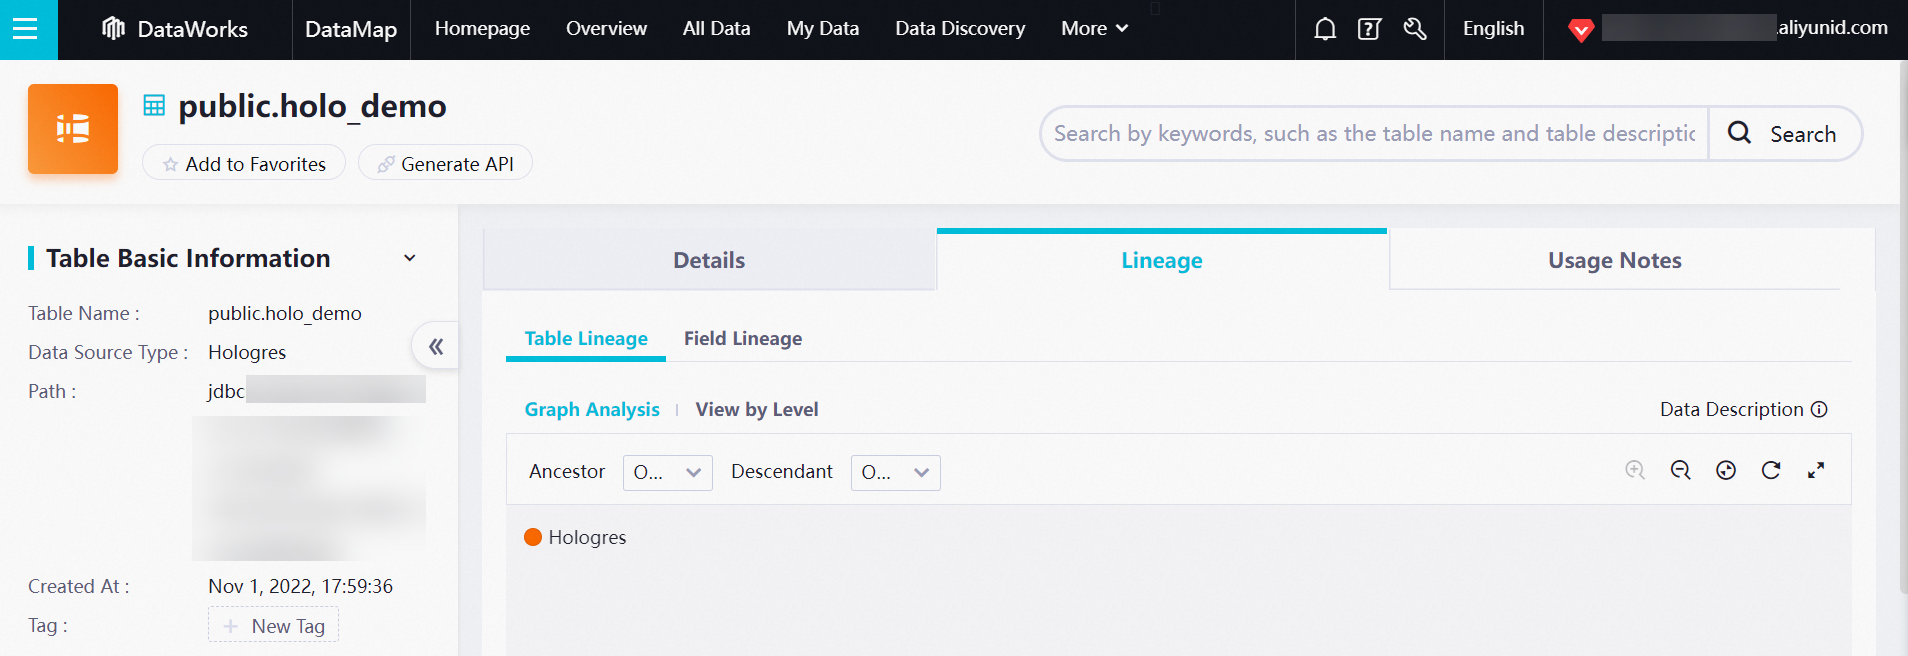The image size is (1908, 656).
Task: Expand the More menu
Action: 1095,29
